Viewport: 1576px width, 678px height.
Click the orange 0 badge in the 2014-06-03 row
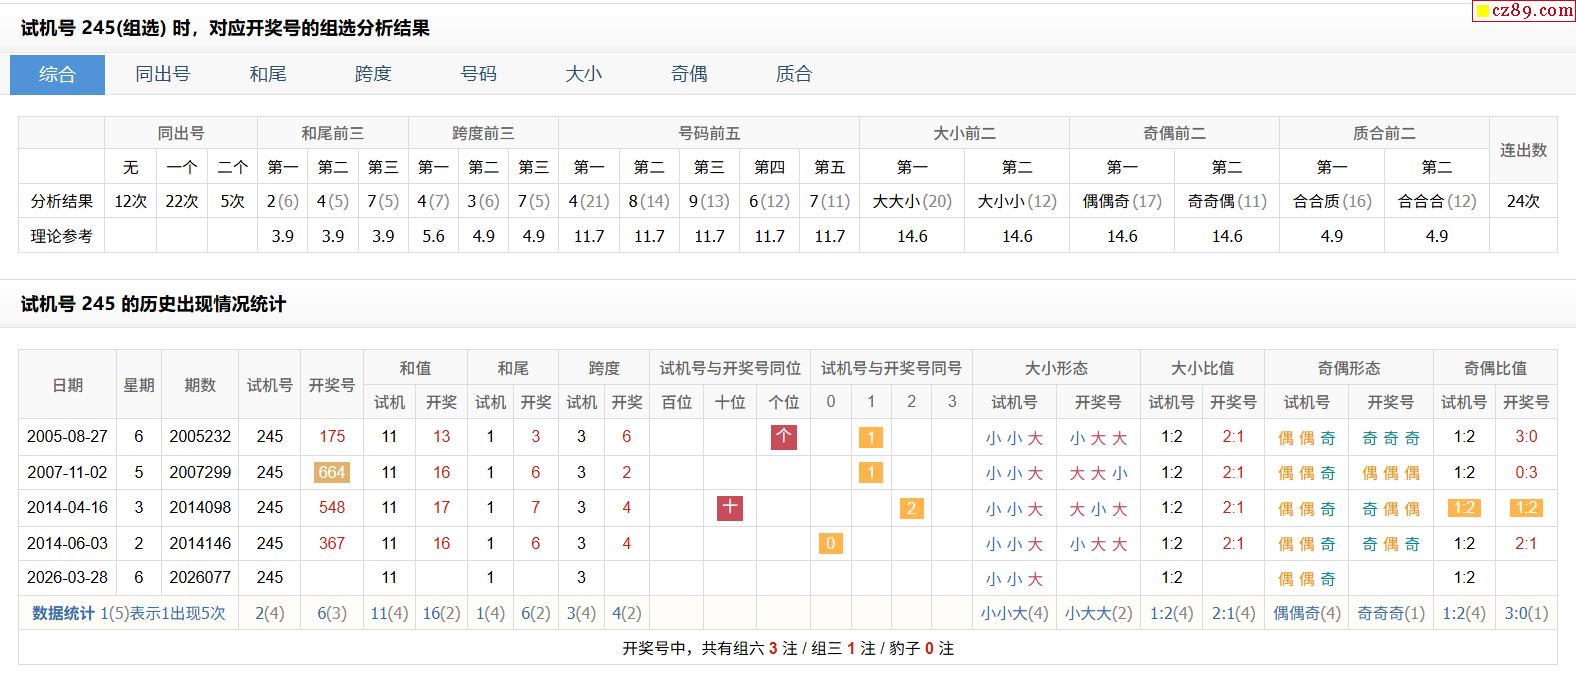click(830, 544)
